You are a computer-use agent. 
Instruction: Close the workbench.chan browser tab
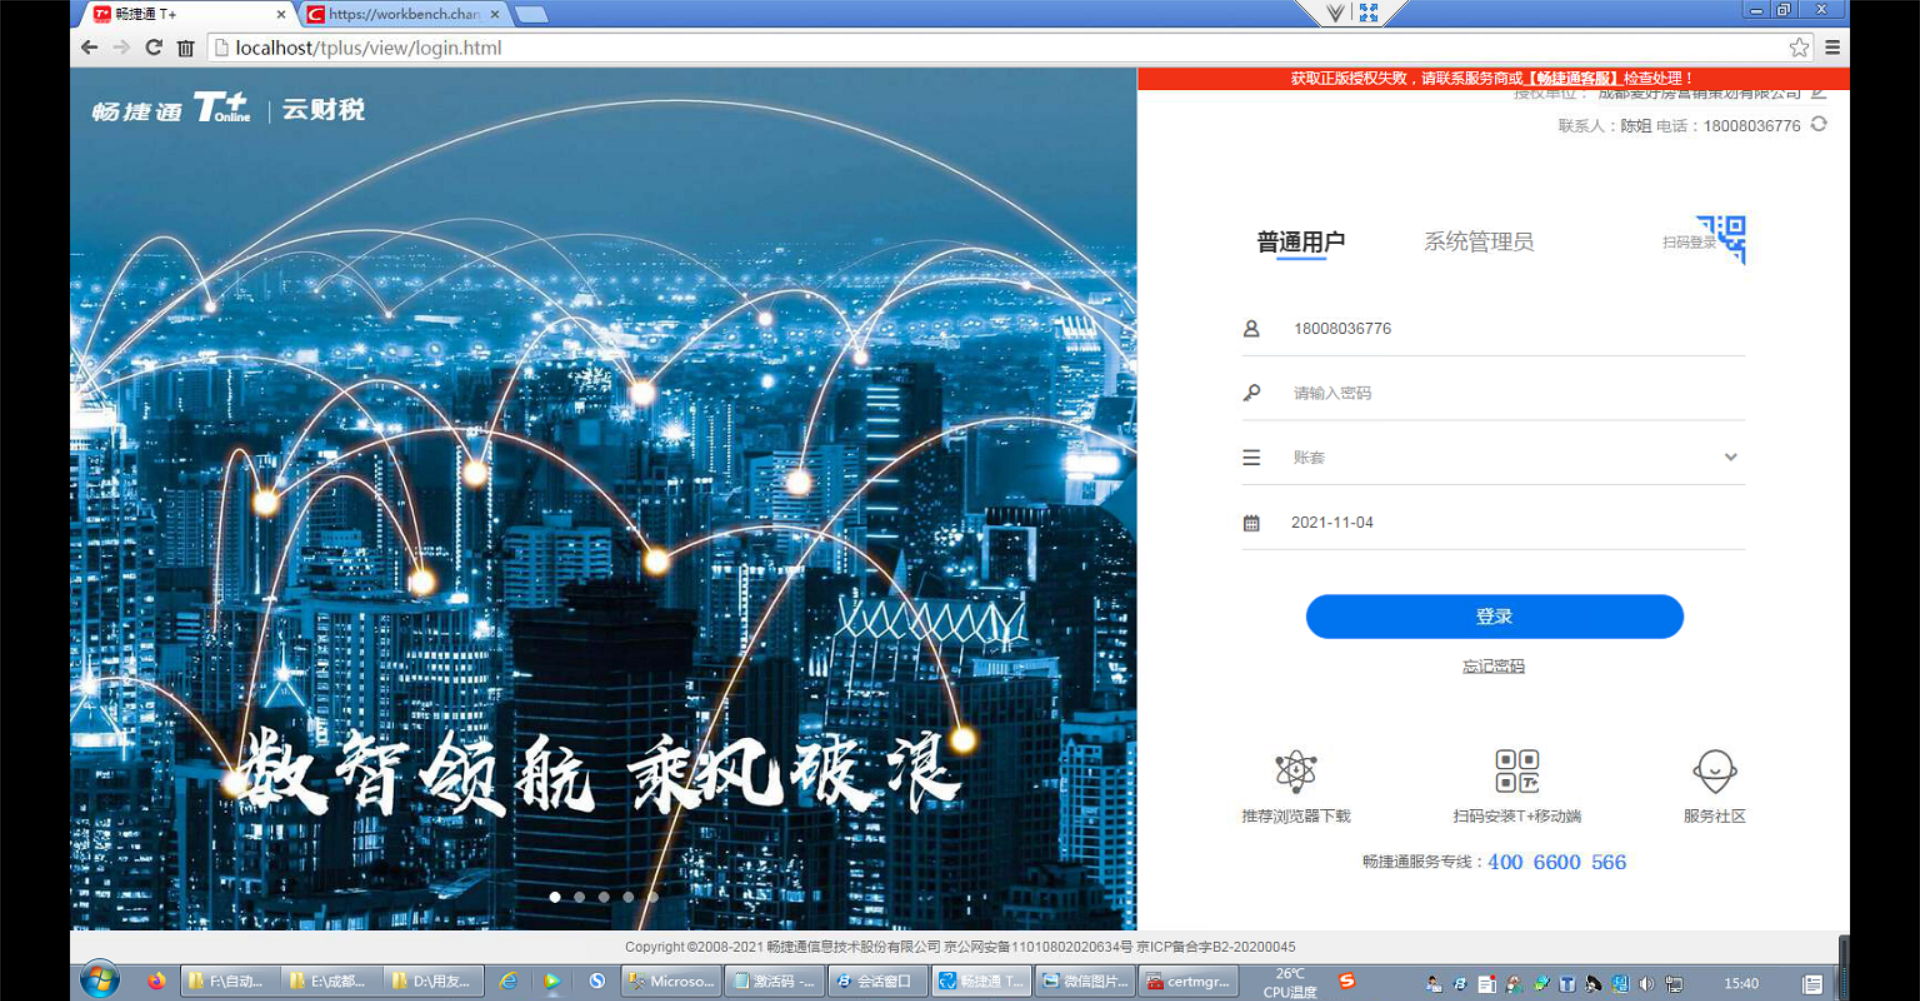495,14
